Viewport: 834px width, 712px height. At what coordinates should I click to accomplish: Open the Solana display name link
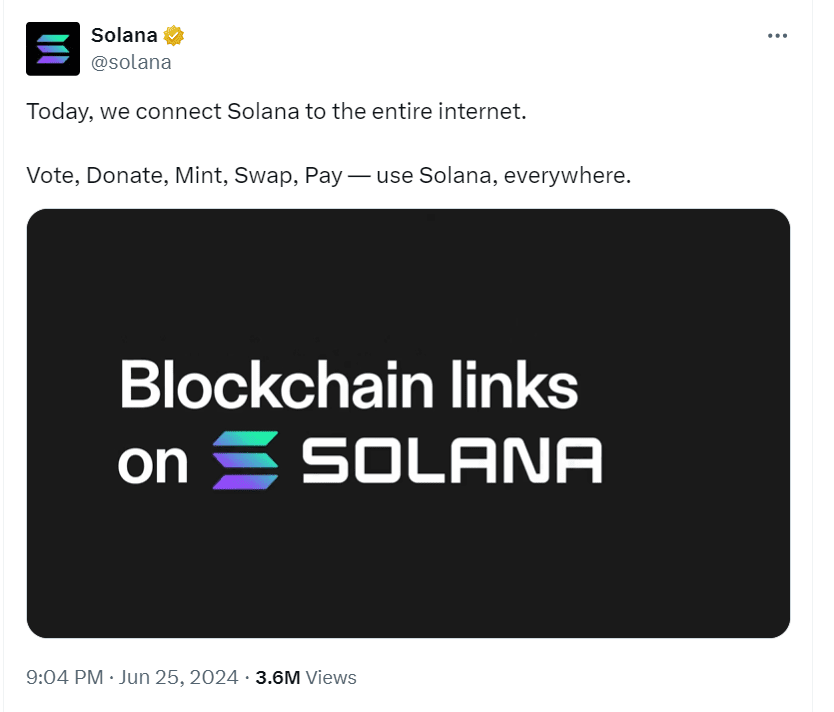(124, 36)
